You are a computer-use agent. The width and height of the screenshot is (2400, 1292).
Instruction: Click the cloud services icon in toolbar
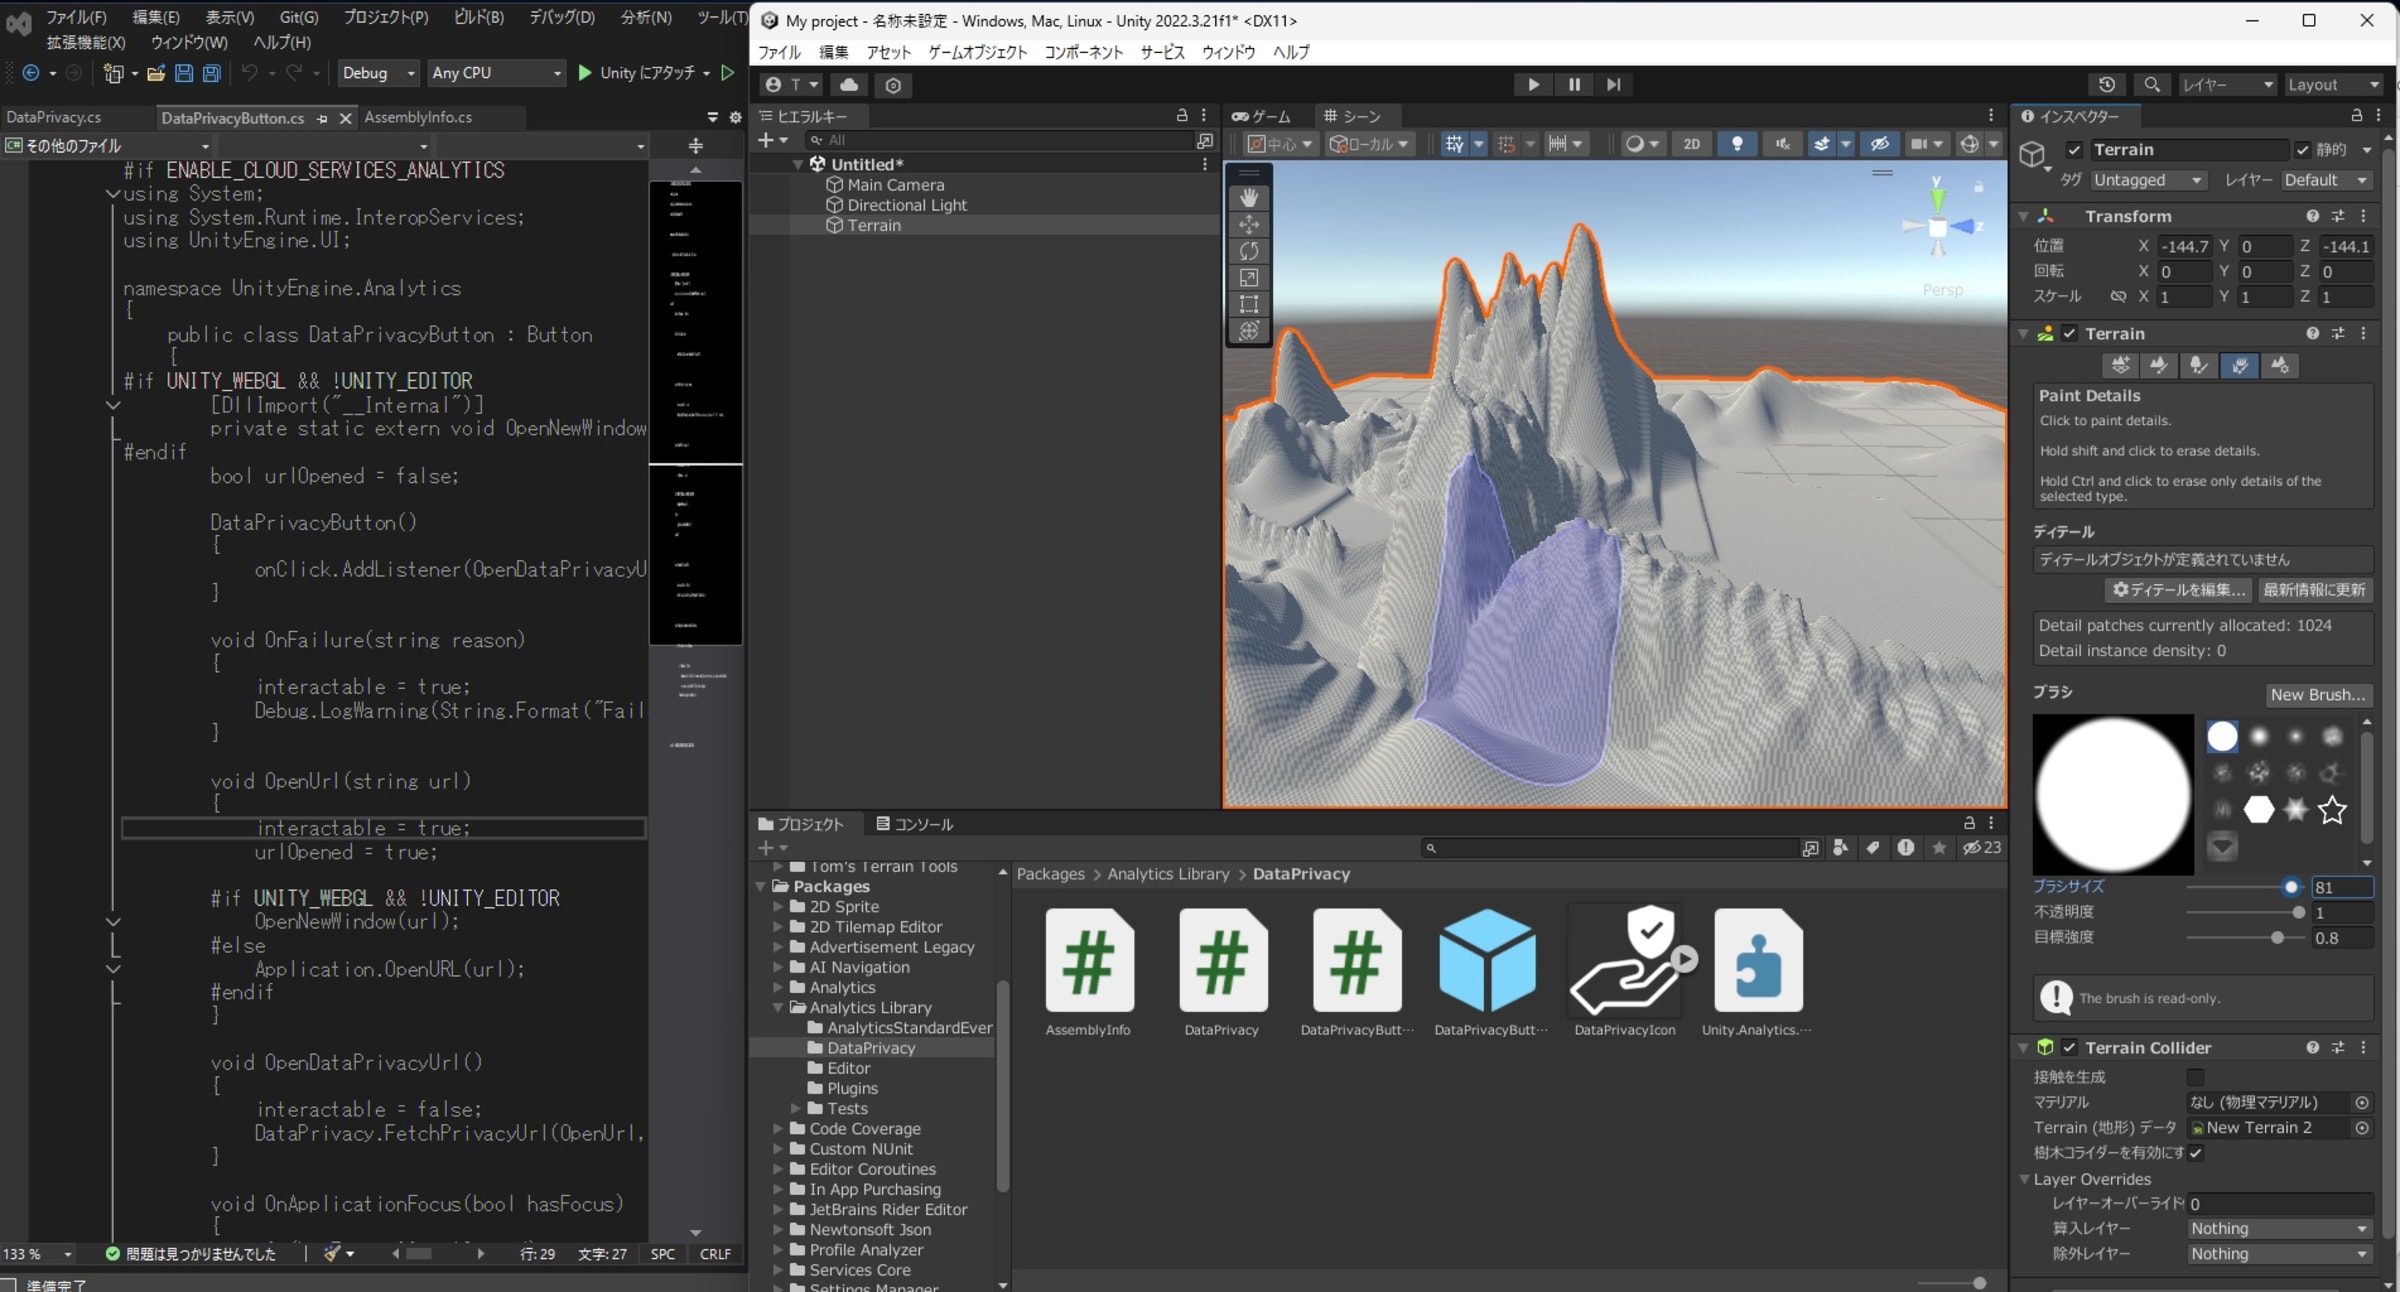point(849,85)
